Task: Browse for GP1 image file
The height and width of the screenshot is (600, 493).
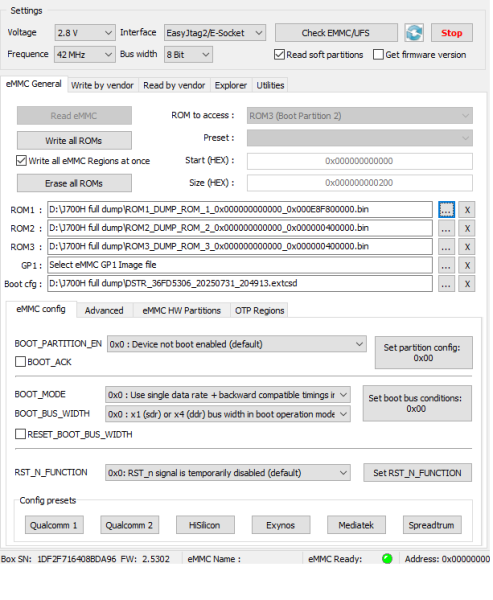Action: (x=446, y=265)
